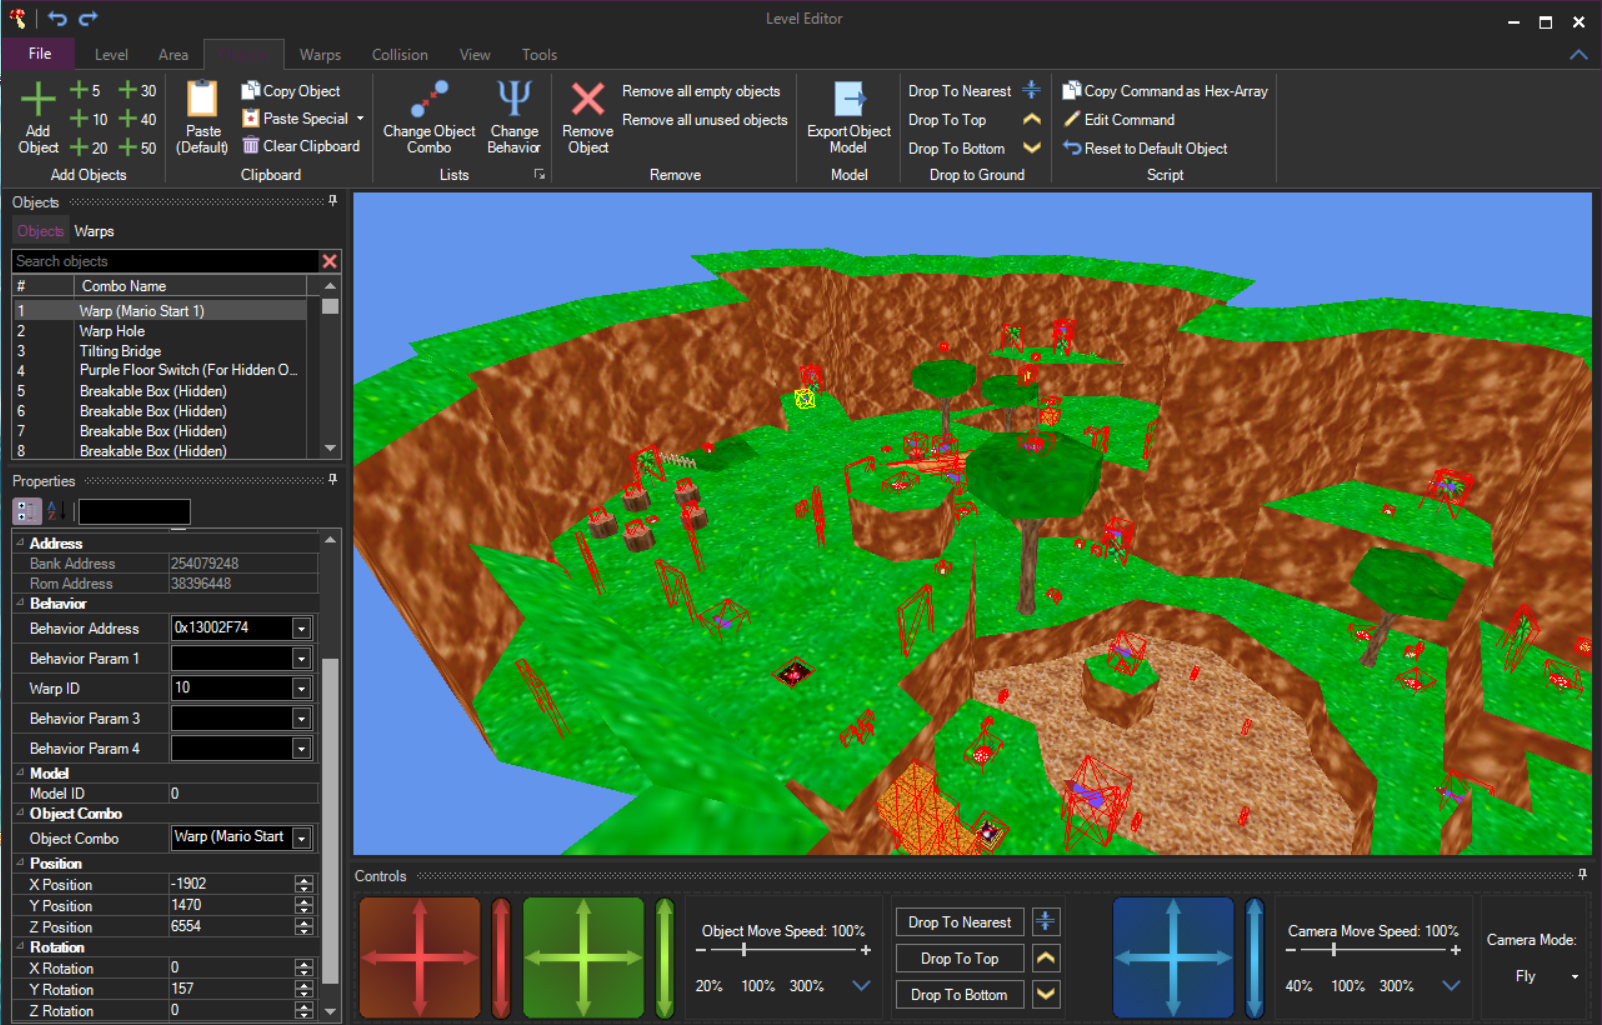Open Paste Special dropdown arrow
This screenshot has height=1025, width=1602.
[x=360, y=118]
